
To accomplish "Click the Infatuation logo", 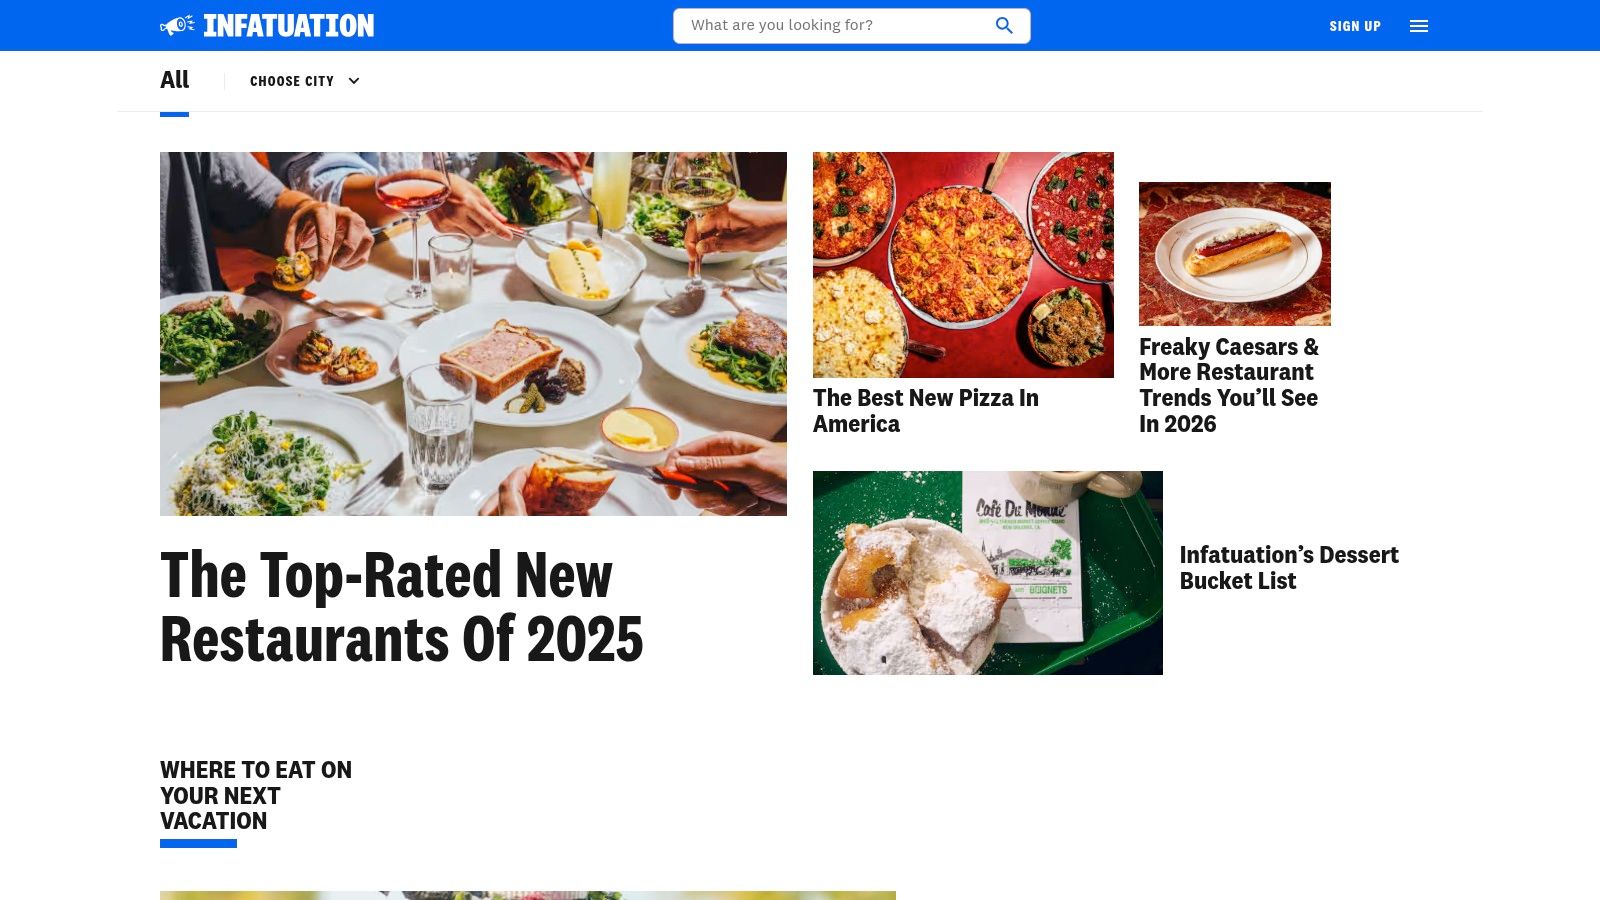I will [267, 25].
